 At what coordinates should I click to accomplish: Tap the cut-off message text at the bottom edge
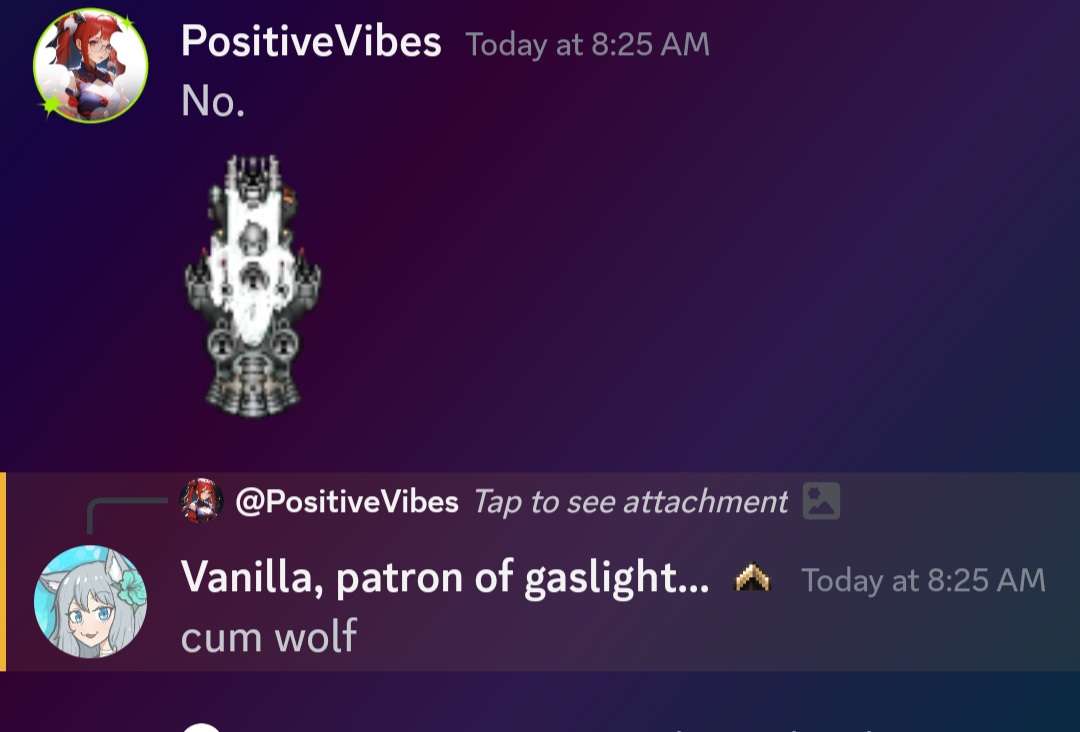(x=775, y=729)
